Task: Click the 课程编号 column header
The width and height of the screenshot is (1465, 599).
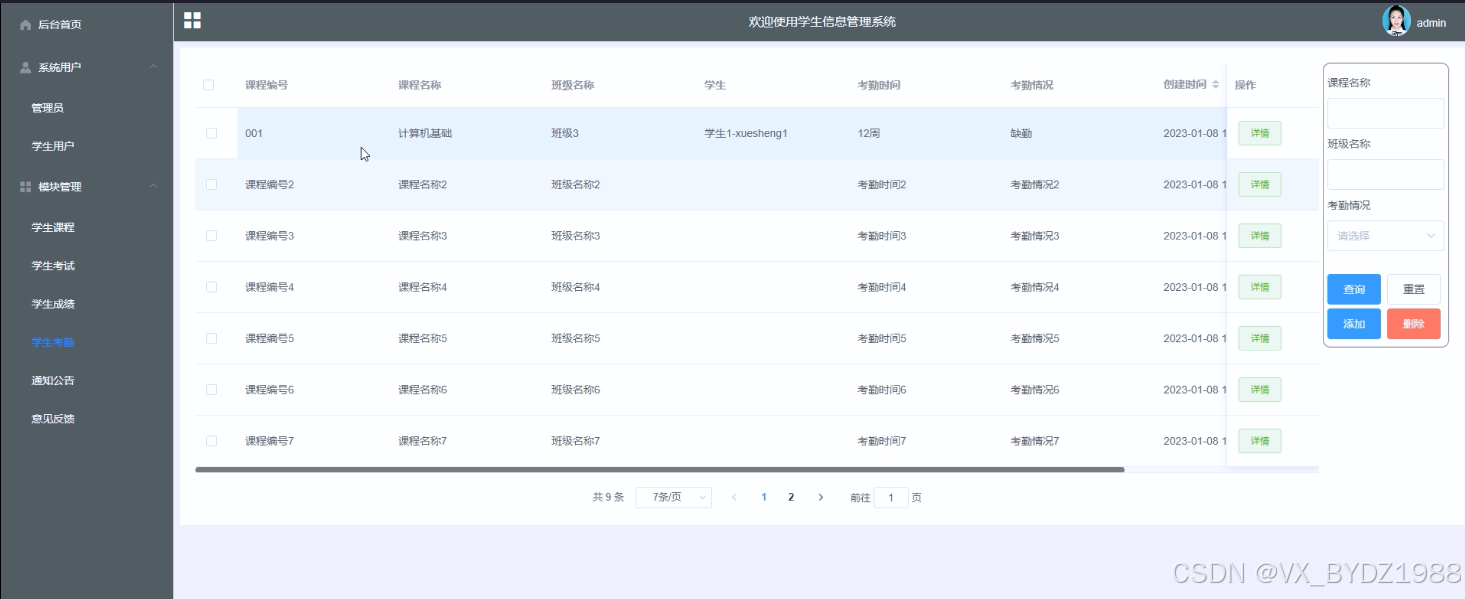Action: (267, 85)
